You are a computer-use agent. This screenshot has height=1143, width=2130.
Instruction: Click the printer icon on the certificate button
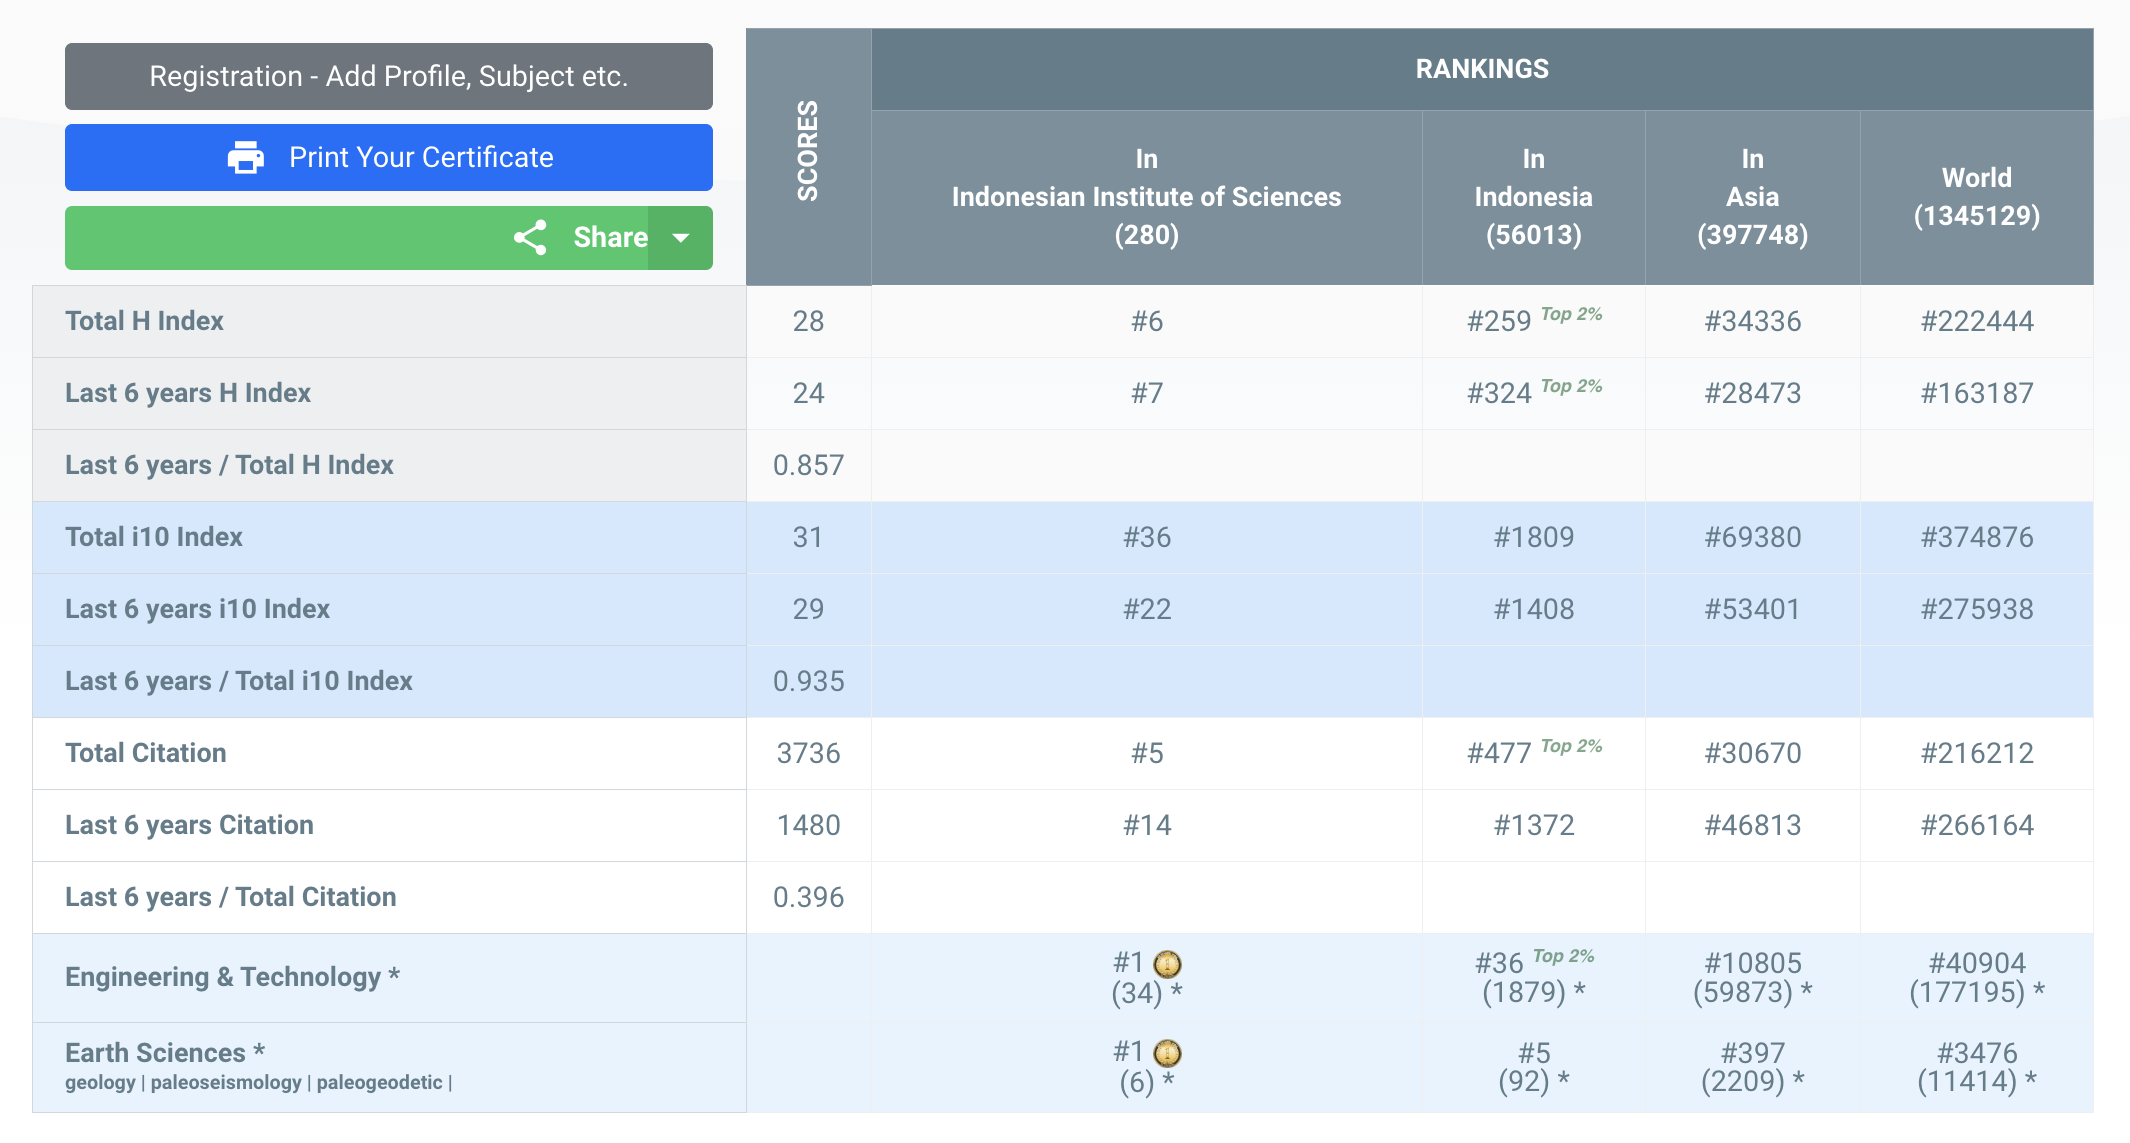[x=245, y=158]
